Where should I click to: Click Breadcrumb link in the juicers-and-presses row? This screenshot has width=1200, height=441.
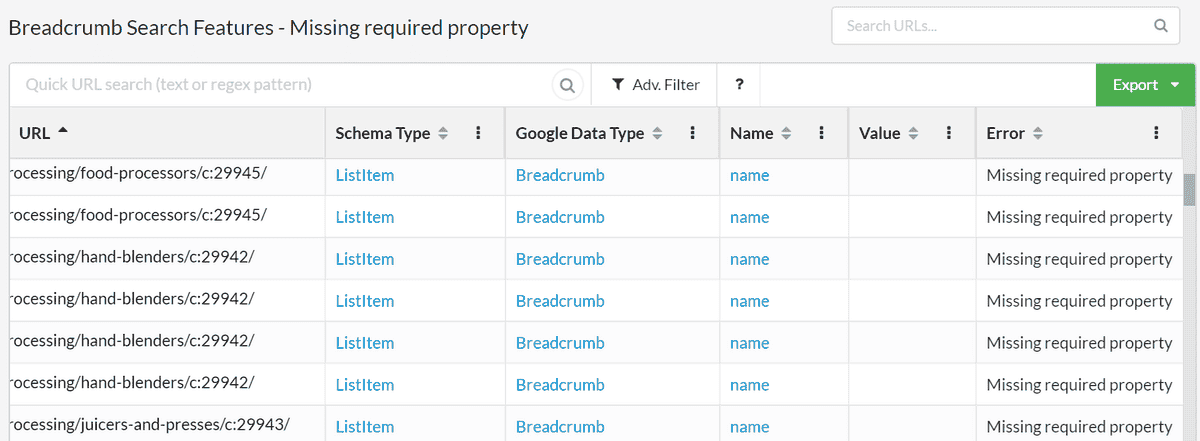[x=560, y=426]
